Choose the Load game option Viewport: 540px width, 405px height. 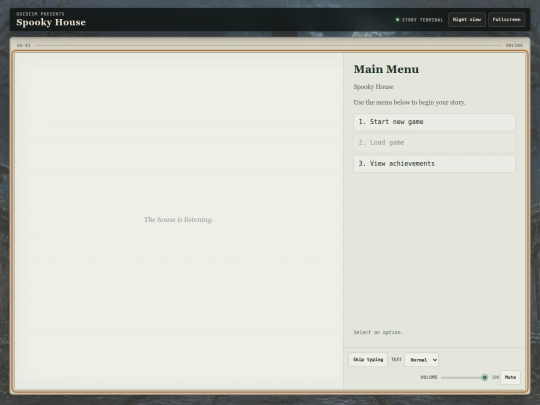[434, 143]
